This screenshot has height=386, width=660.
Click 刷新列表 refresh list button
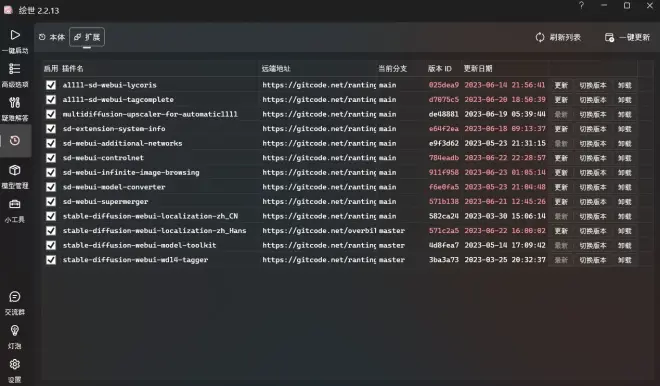(x=558, y=37)
